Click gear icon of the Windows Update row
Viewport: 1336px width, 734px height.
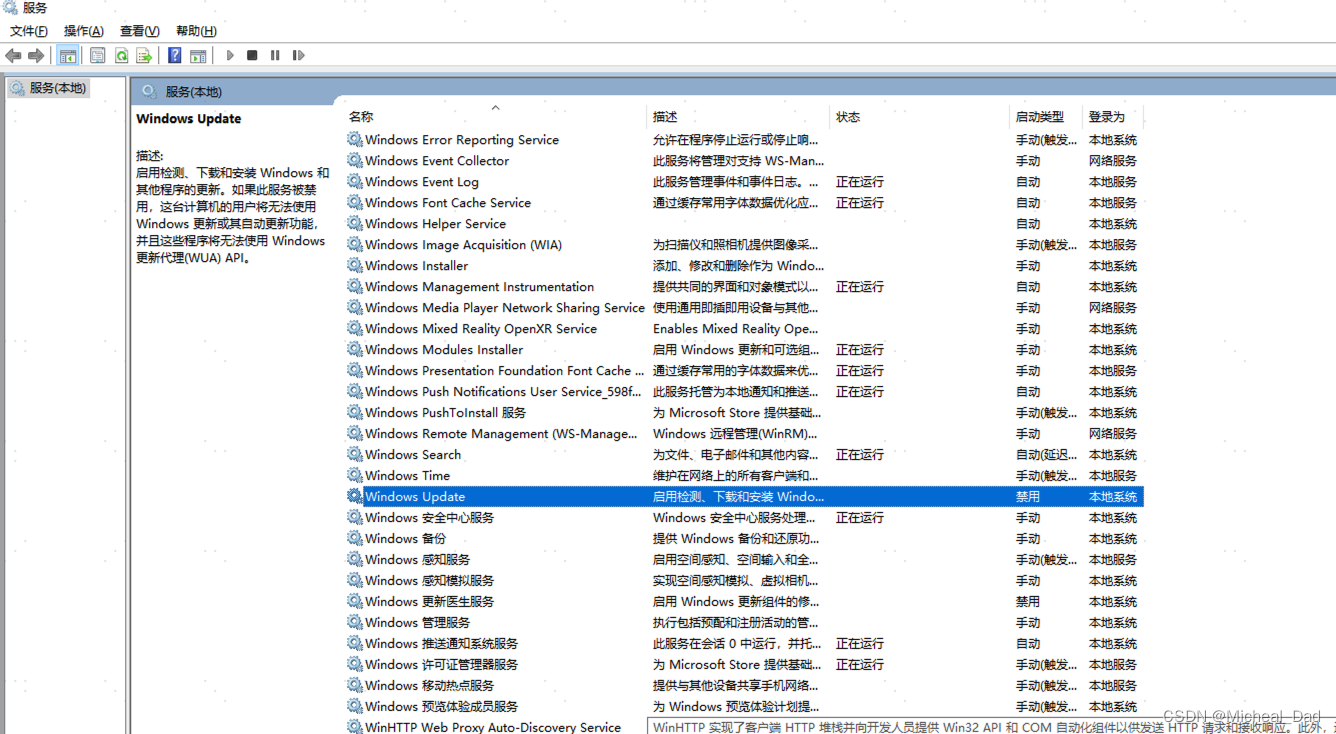tap(355, 497)
